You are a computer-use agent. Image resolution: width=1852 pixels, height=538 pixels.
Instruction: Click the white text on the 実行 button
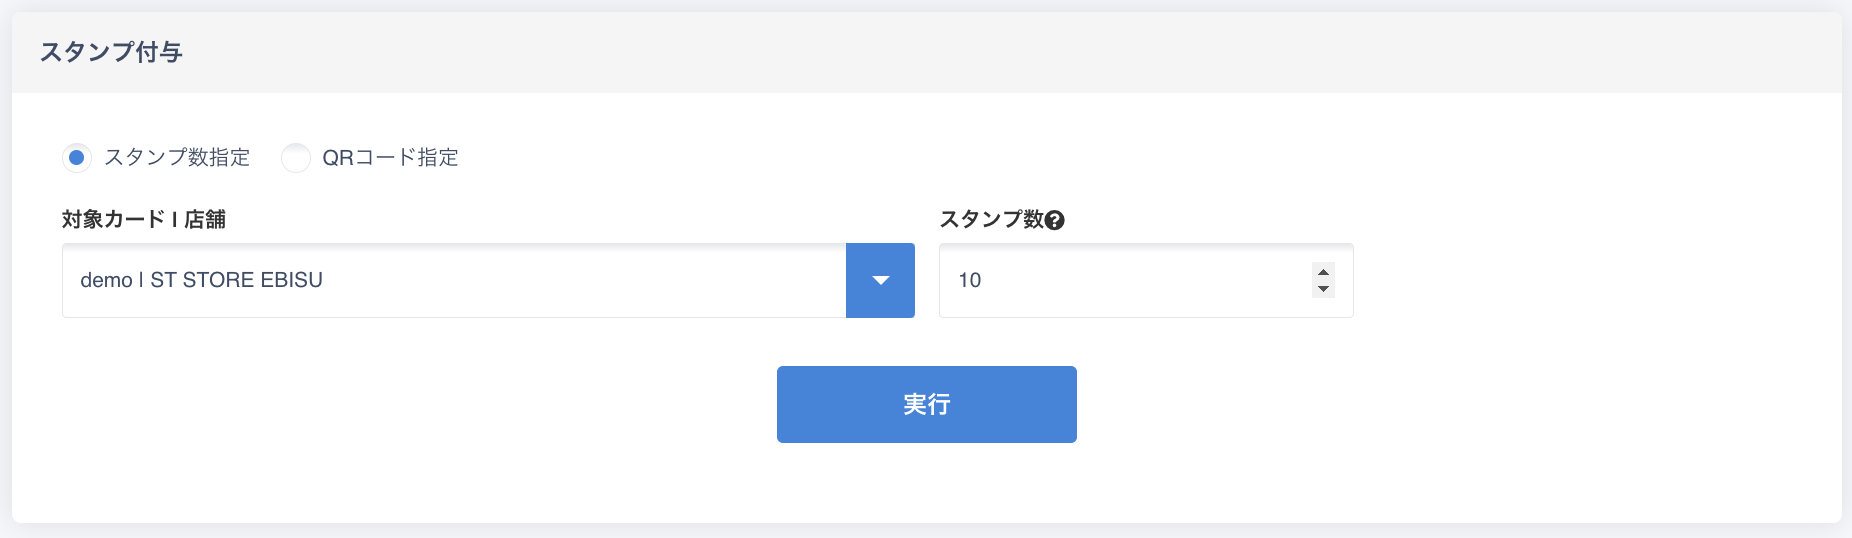pos(926,404)
